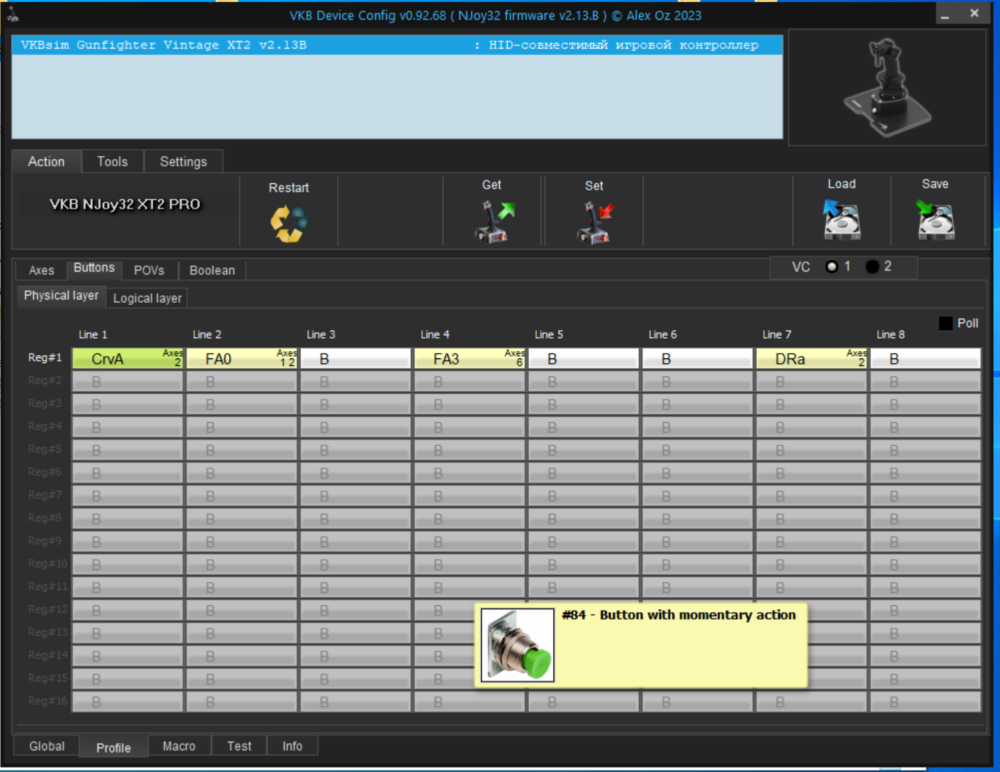Viewport: 1000px width, 772px height.
Task: Click Reg#2 Line 1 B cell
Action: tap(128, 382)
